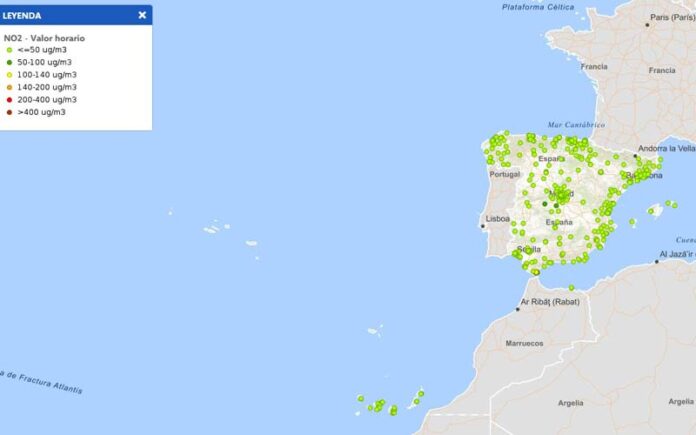696x435 pixels.
Task: Choose the >400 ug/m3 dark red legend dot
Action: (9, 112)
